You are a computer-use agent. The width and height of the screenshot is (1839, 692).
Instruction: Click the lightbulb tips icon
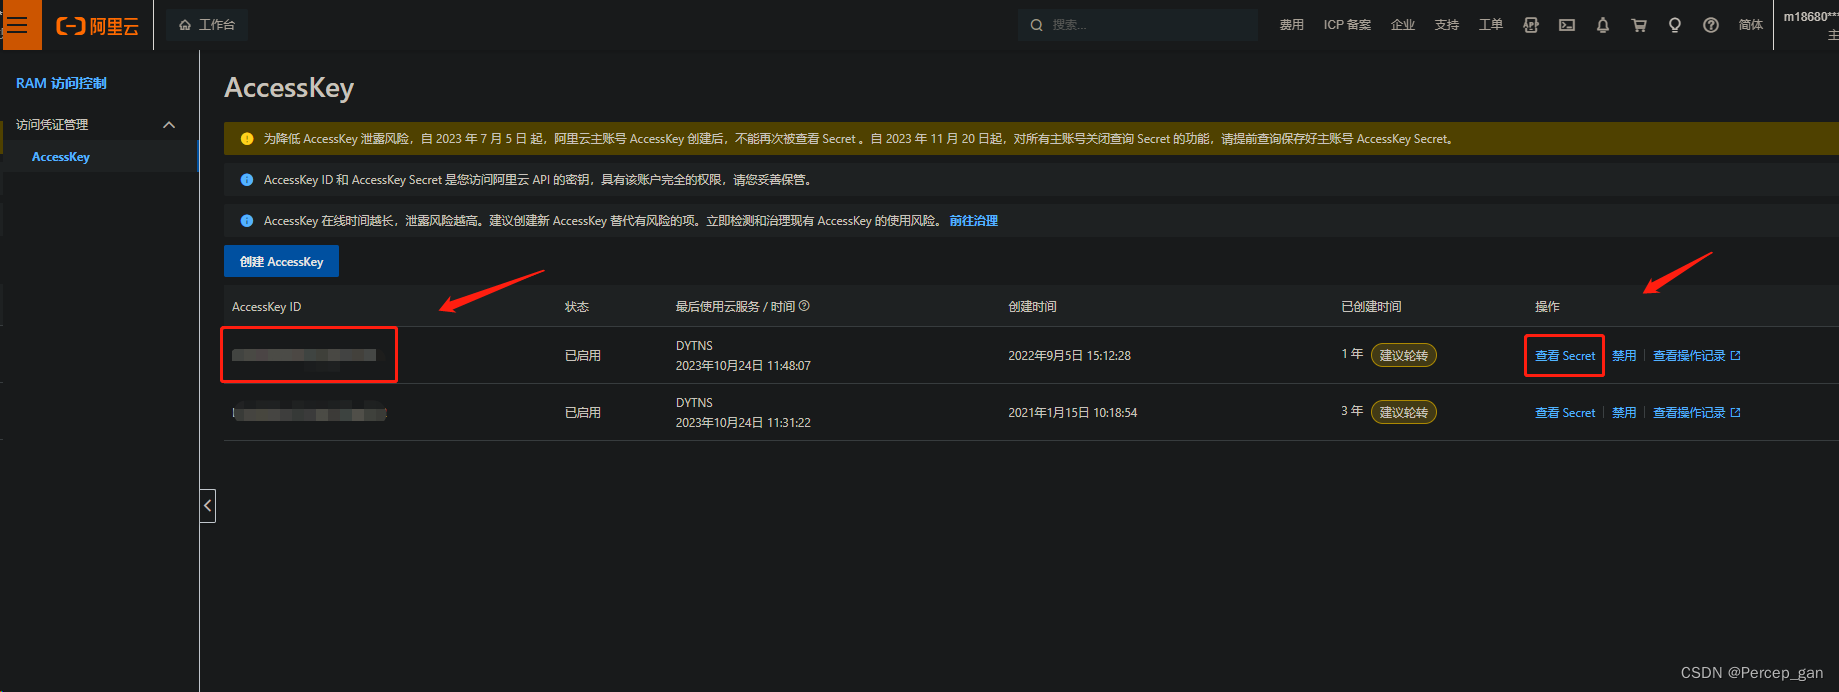[1675, 25]
